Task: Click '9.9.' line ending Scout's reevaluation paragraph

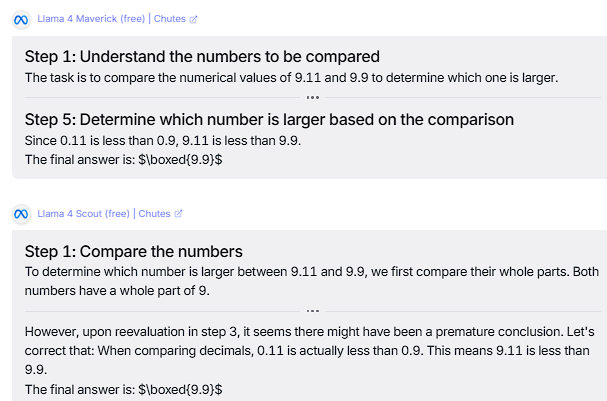Action: [36, 370]
